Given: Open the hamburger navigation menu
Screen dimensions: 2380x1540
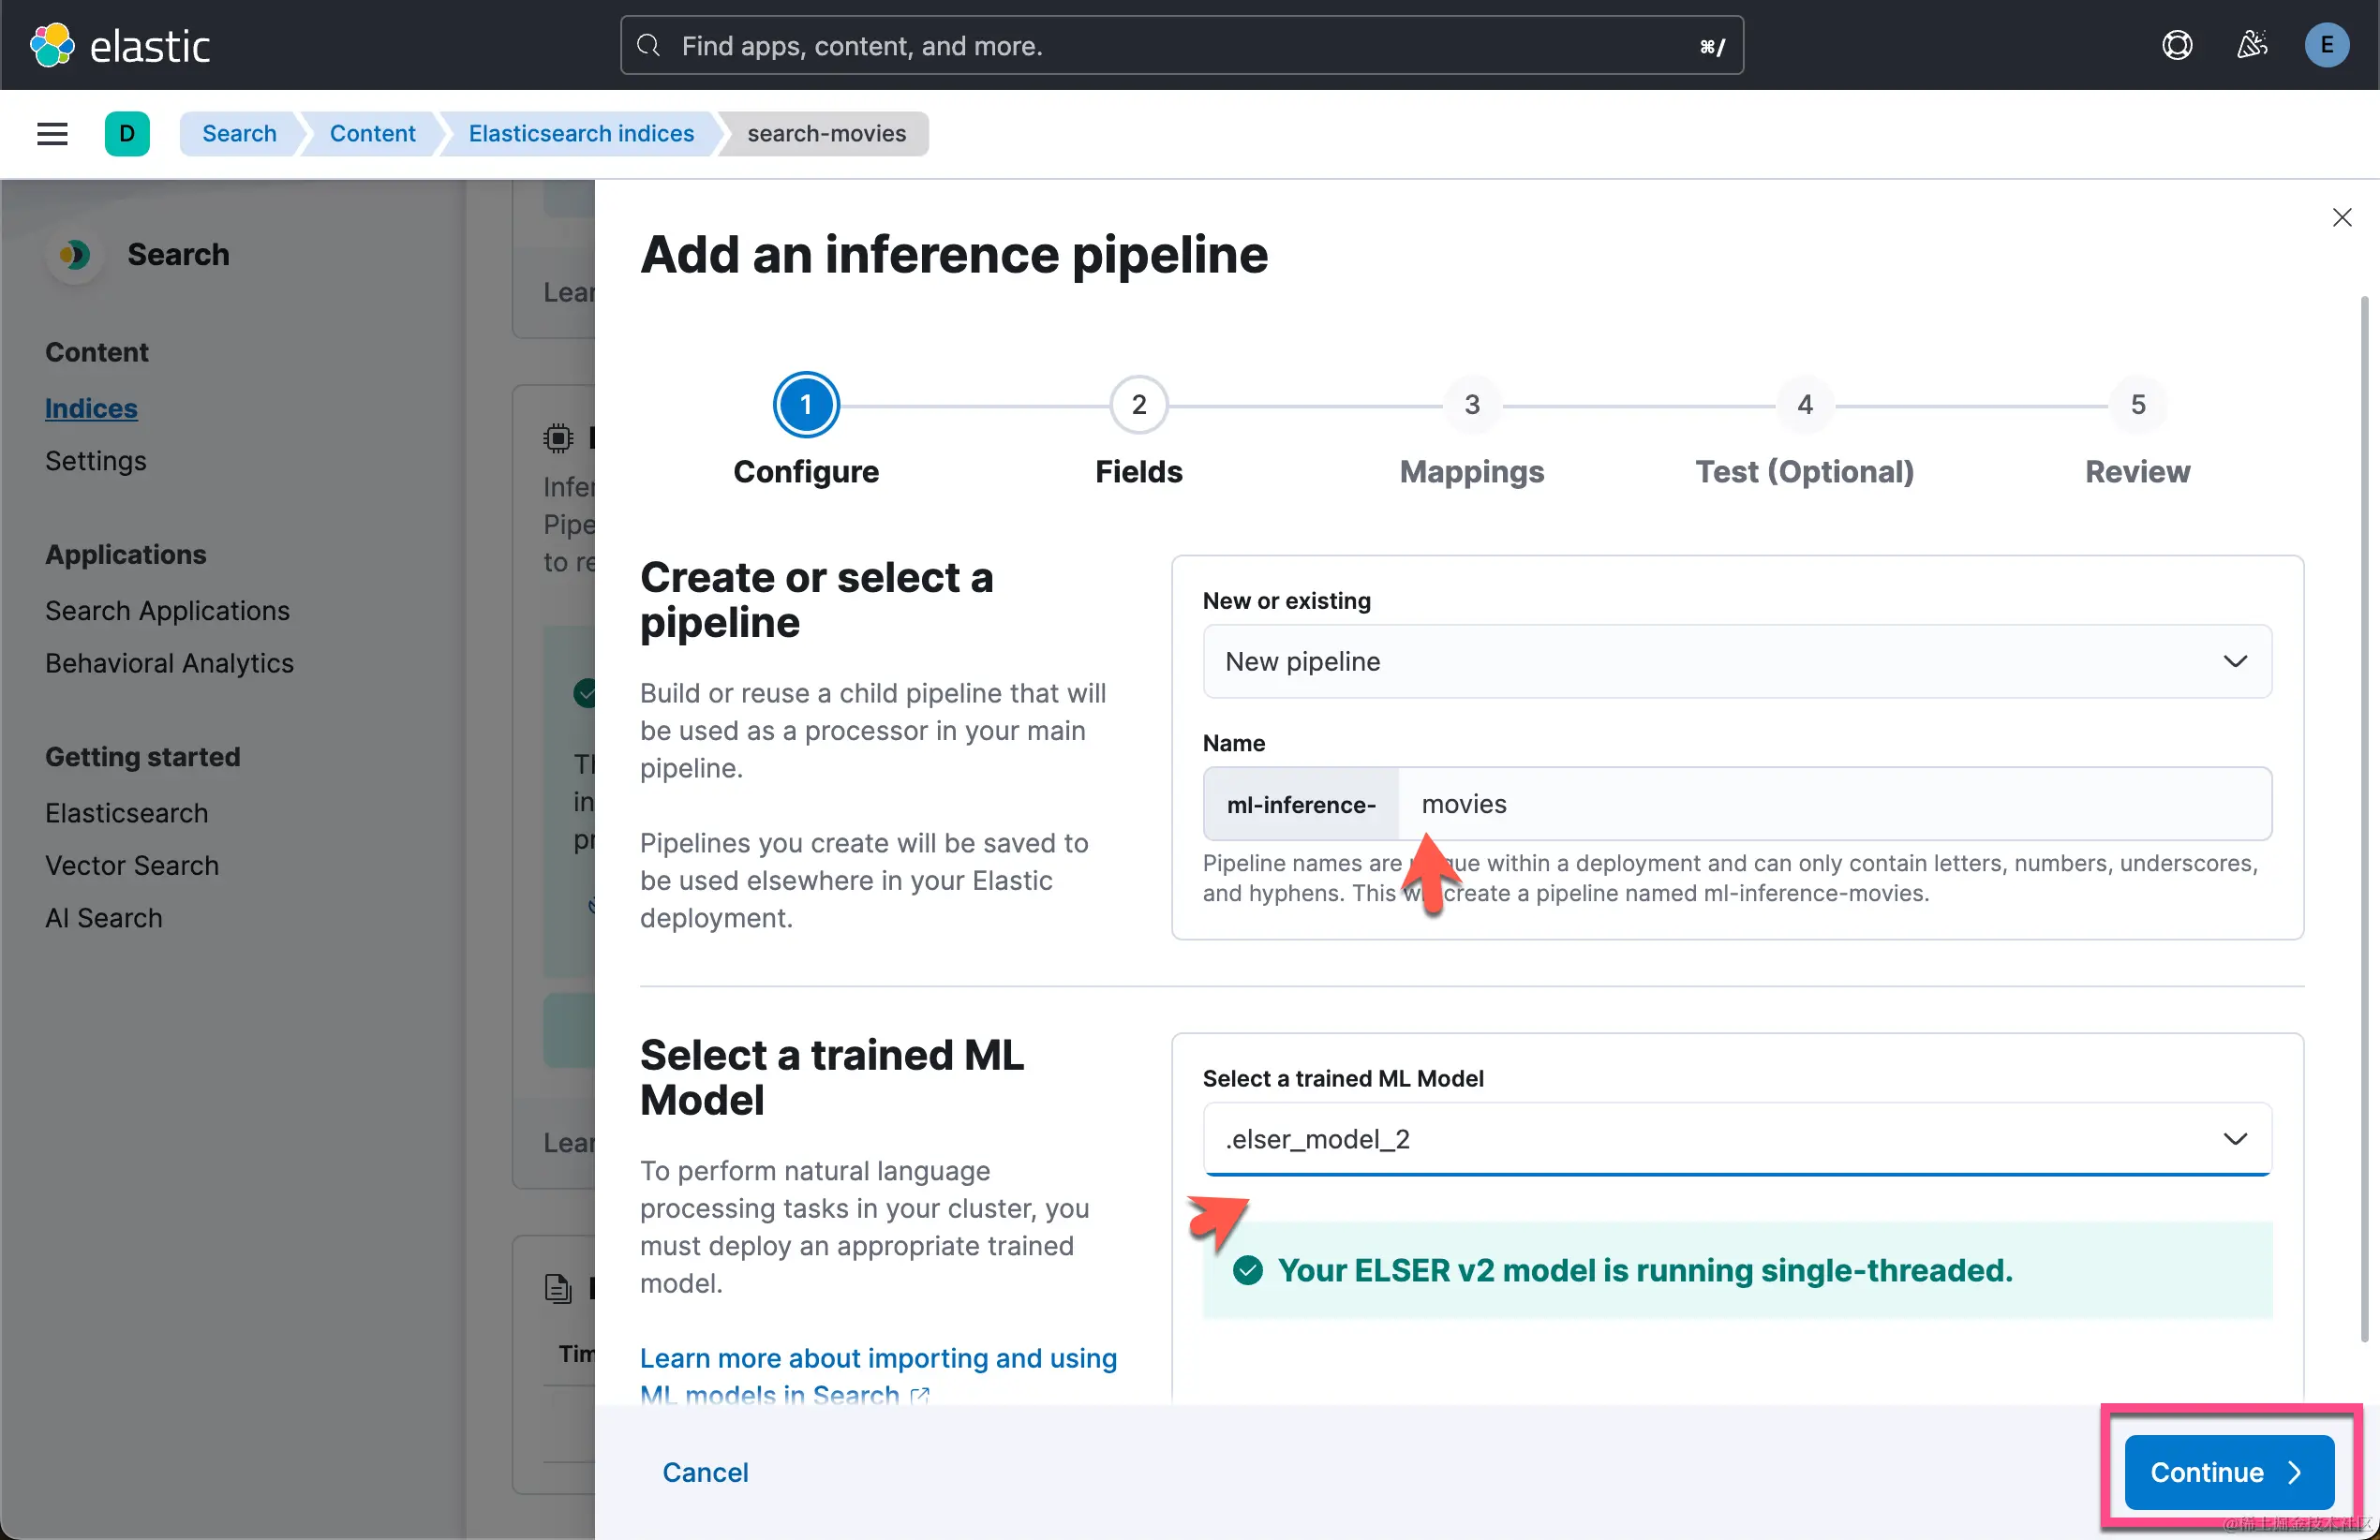Looking at the screenshot, I should pos(52,133).
